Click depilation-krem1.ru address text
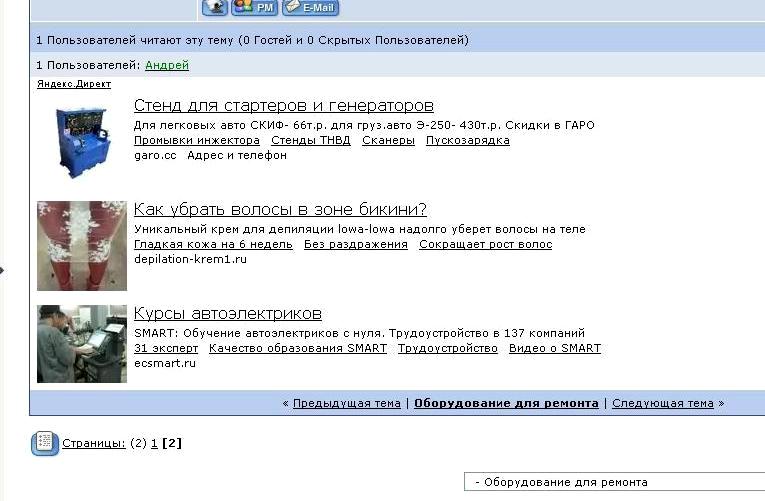 click(190, 259)
